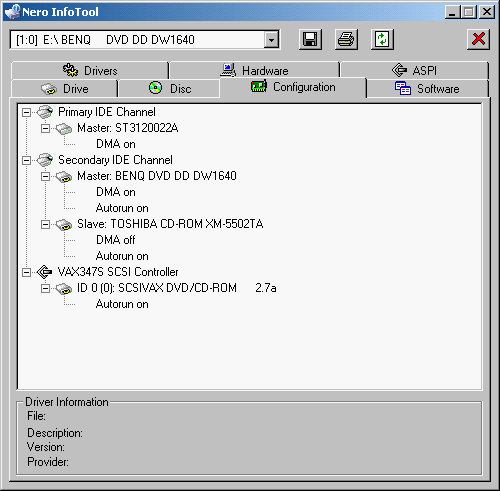This screenshot has width=500, height=491.
Task: Select Autorun on under BENQ master
Action: pos(122,208)
